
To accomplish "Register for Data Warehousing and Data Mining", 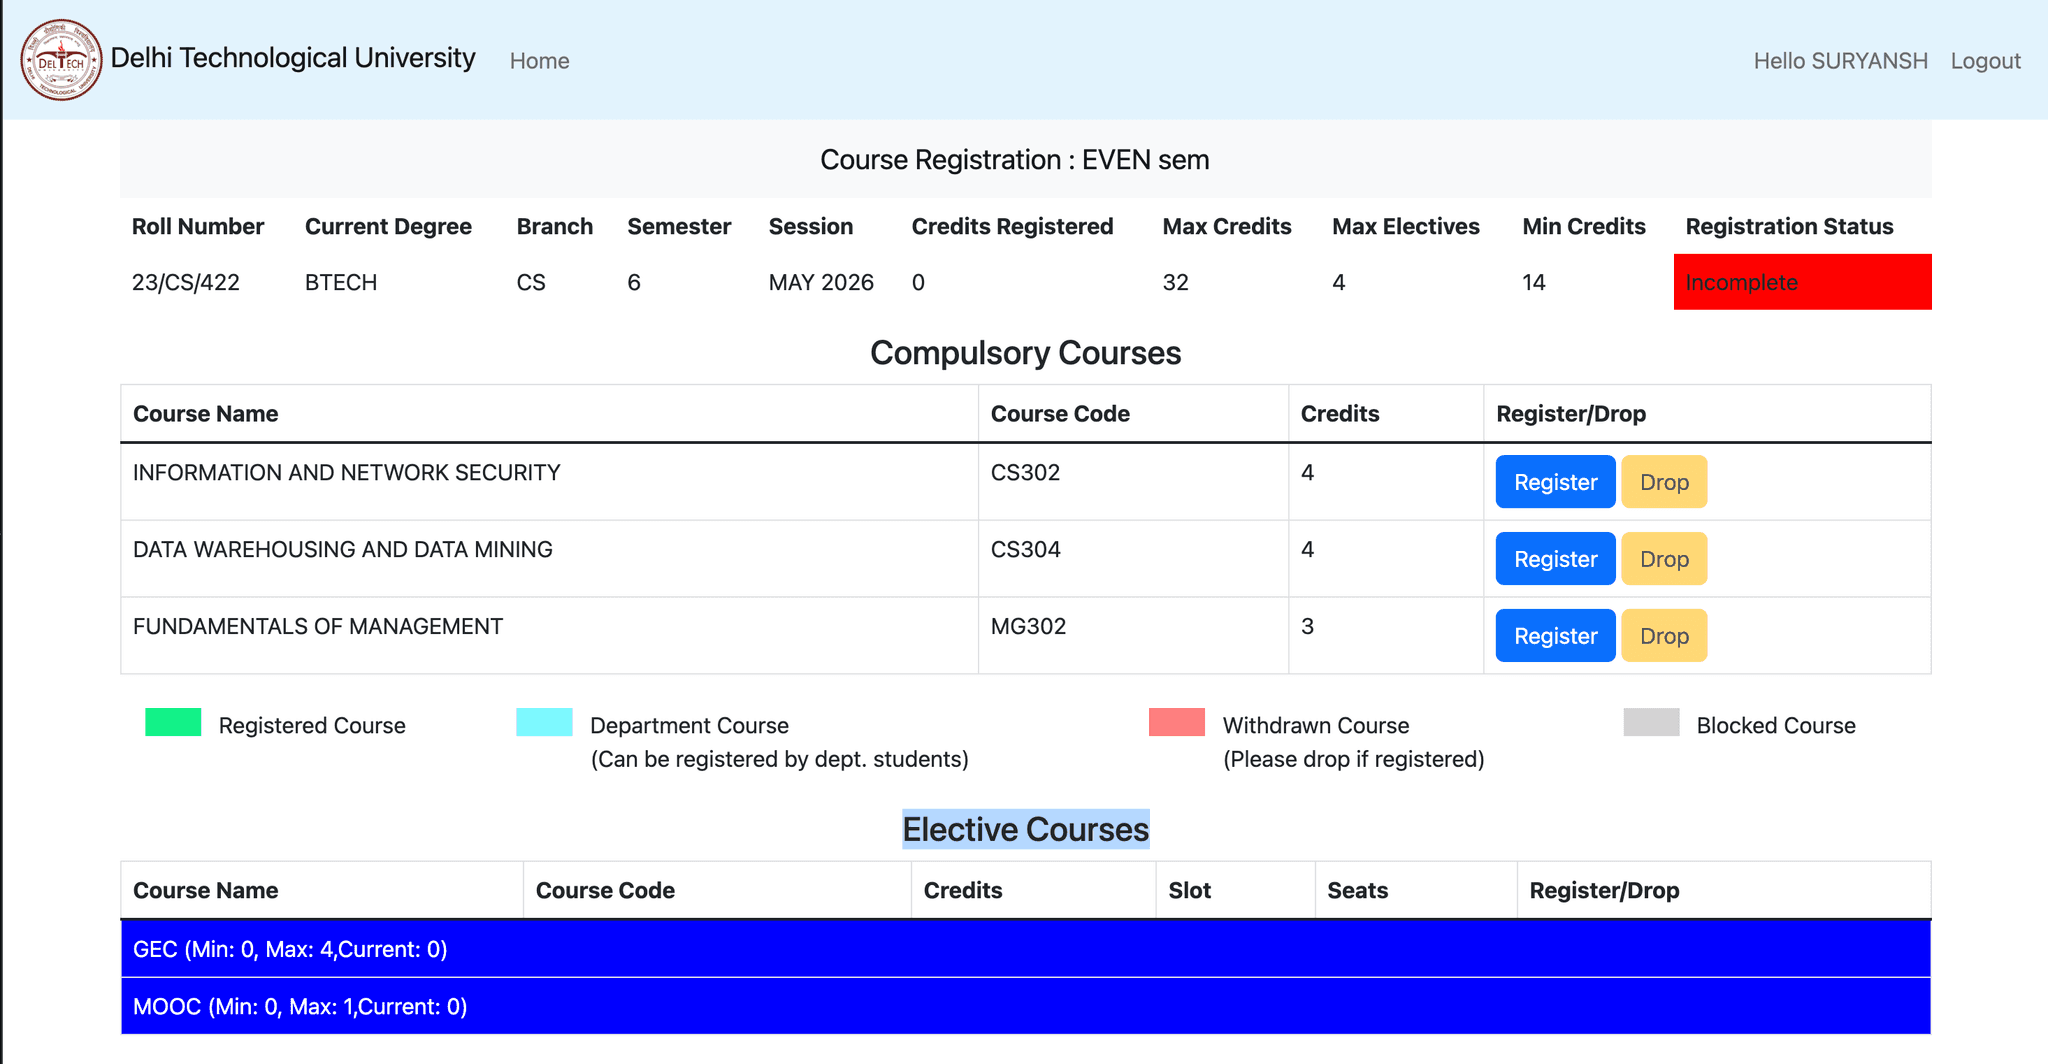I will tap(1554, 559).
